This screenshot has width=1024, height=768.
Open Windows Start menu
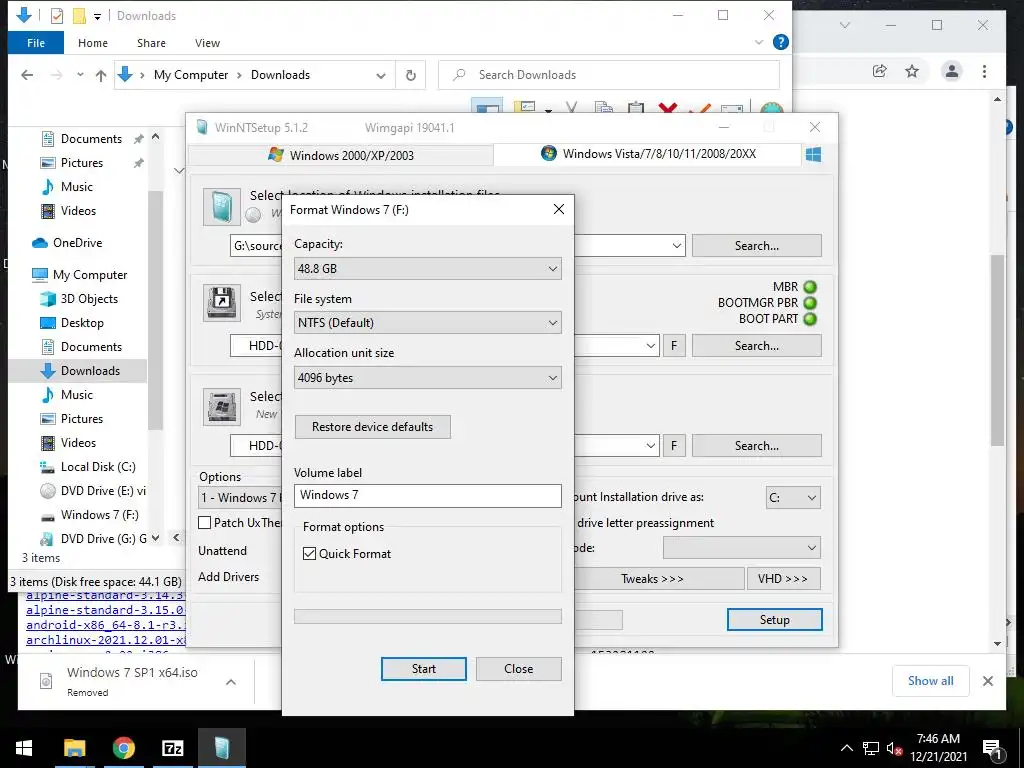[x=24, y=748]
